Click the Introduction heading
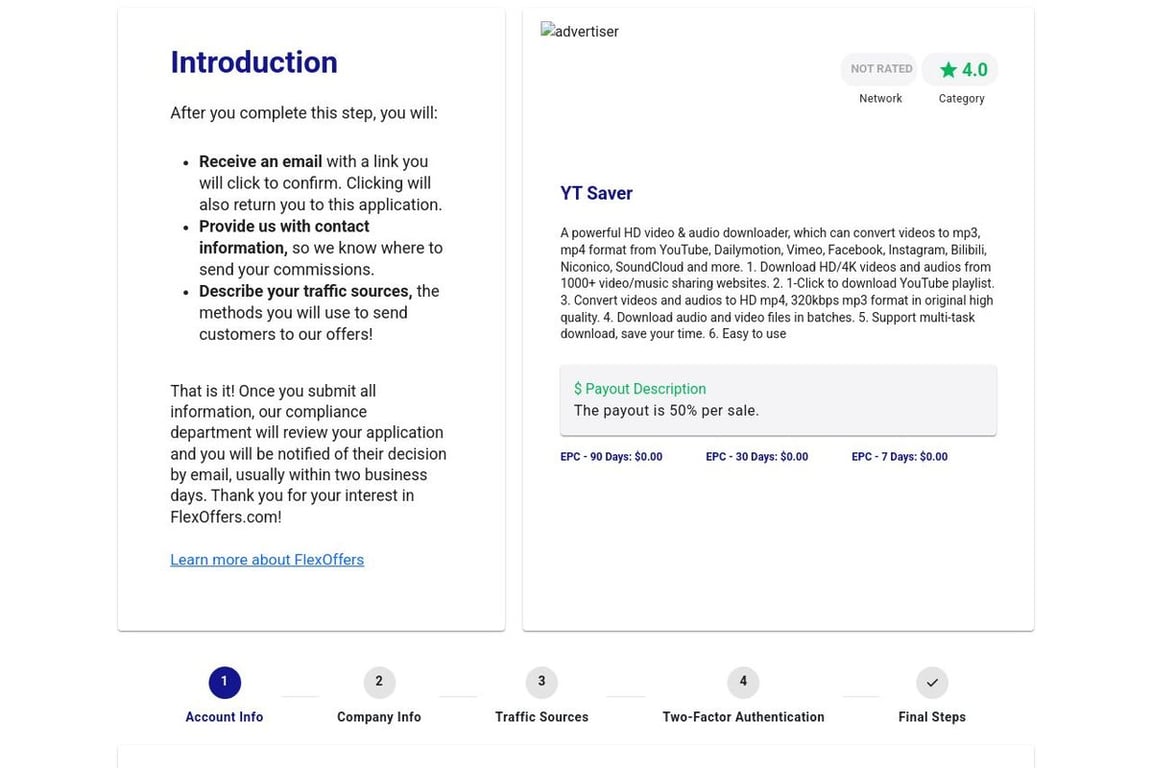The image size is (1152, 768). pyautogui.click(x=253, y=62)
